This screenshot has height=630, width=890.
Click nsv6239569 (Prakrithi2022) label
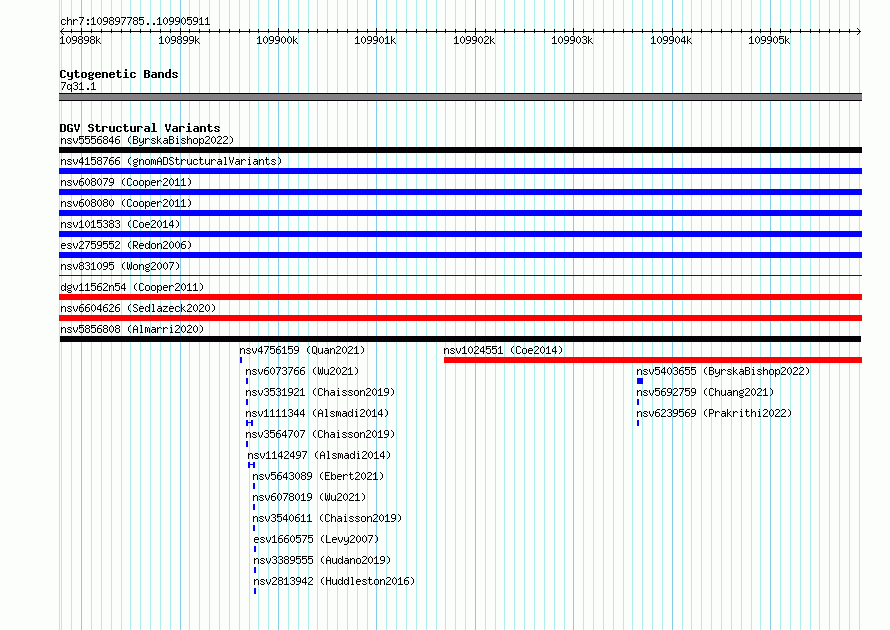tap(714, 413)
